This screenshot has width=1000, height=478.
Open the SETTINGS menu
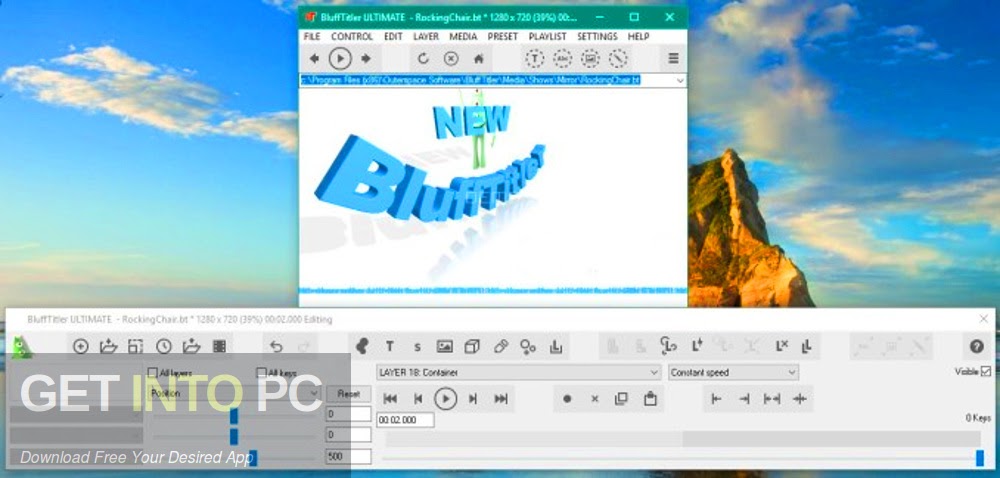tap(597, 36)
